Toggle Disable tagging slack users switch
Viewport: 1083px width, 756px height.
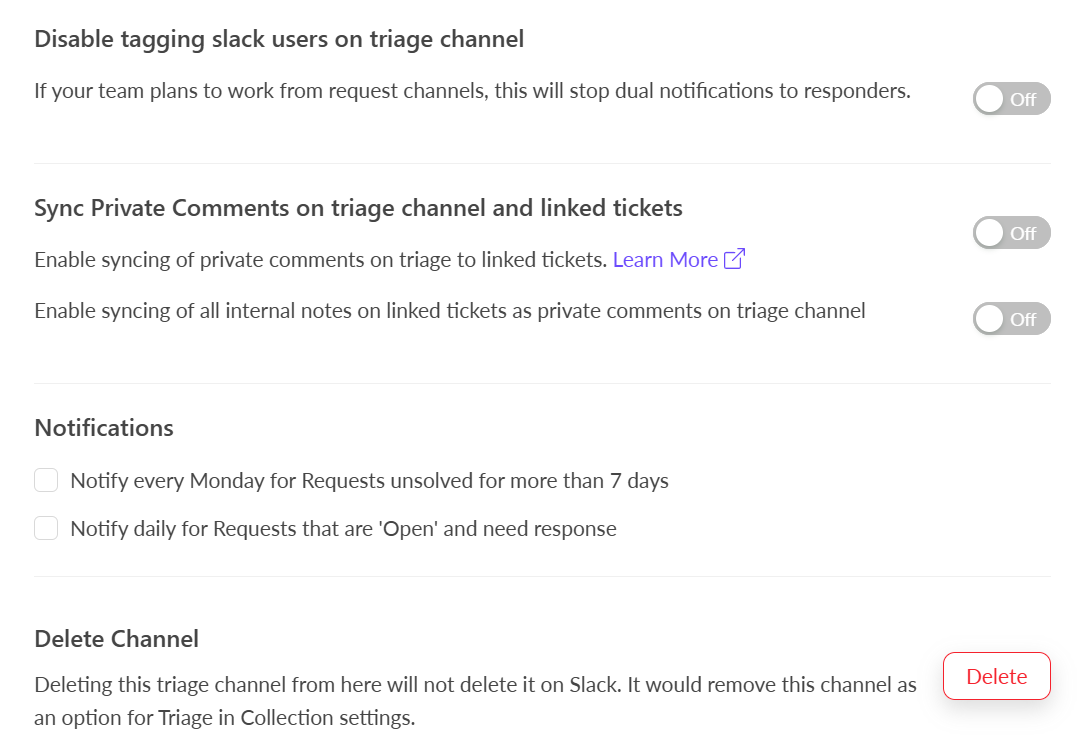pos(1011,99)
